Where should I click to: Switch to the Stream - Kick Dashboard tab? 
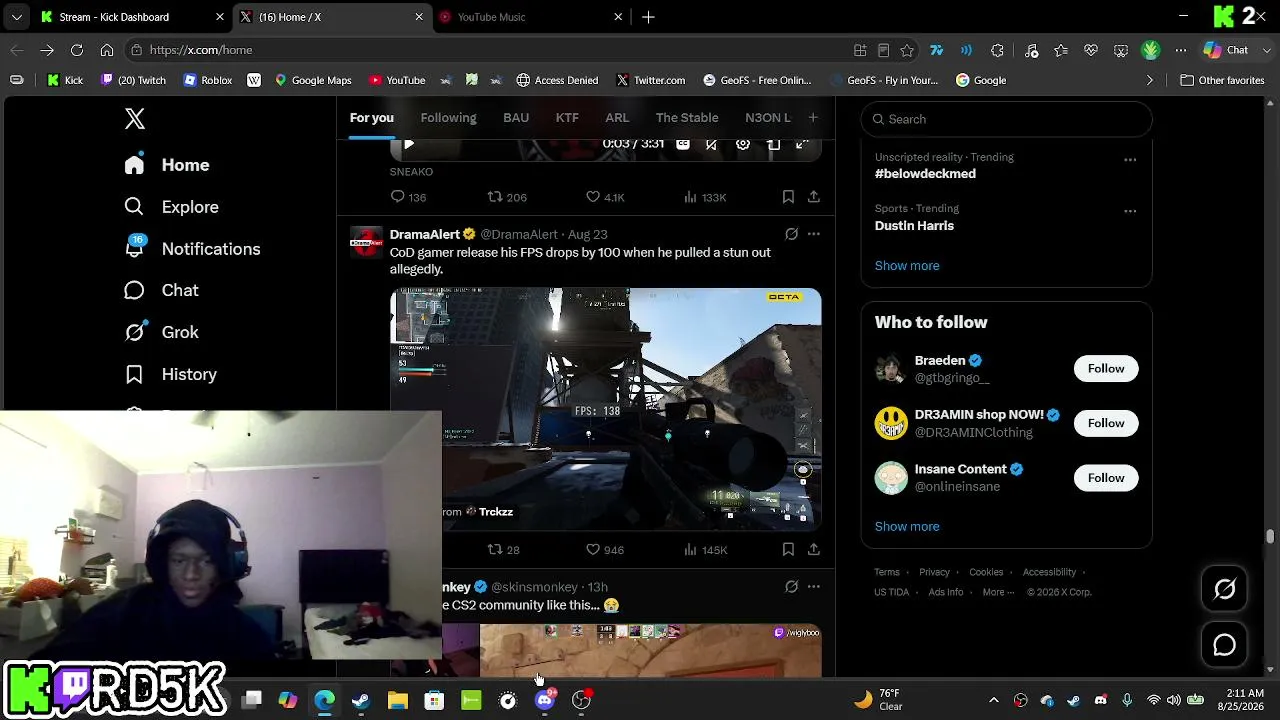coord(133,17)
